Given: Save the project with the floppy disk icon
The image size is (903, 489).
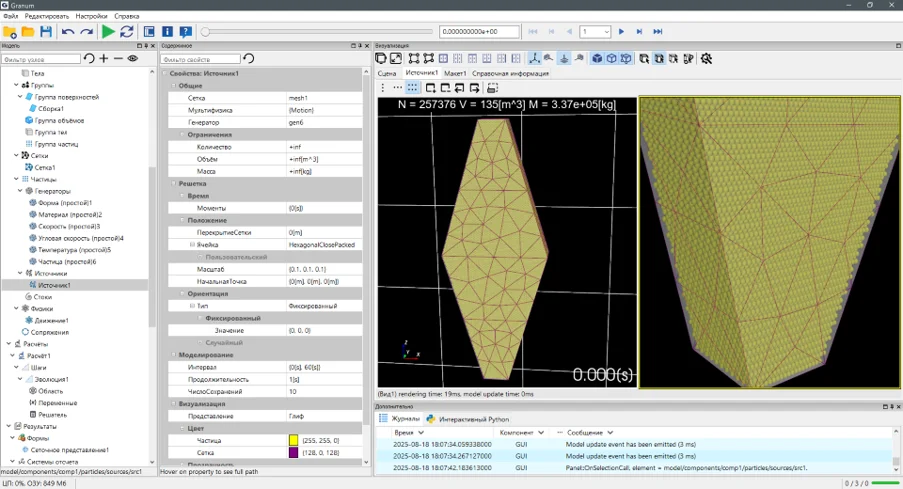Looking at the screenshot, I should pos(46,32).
